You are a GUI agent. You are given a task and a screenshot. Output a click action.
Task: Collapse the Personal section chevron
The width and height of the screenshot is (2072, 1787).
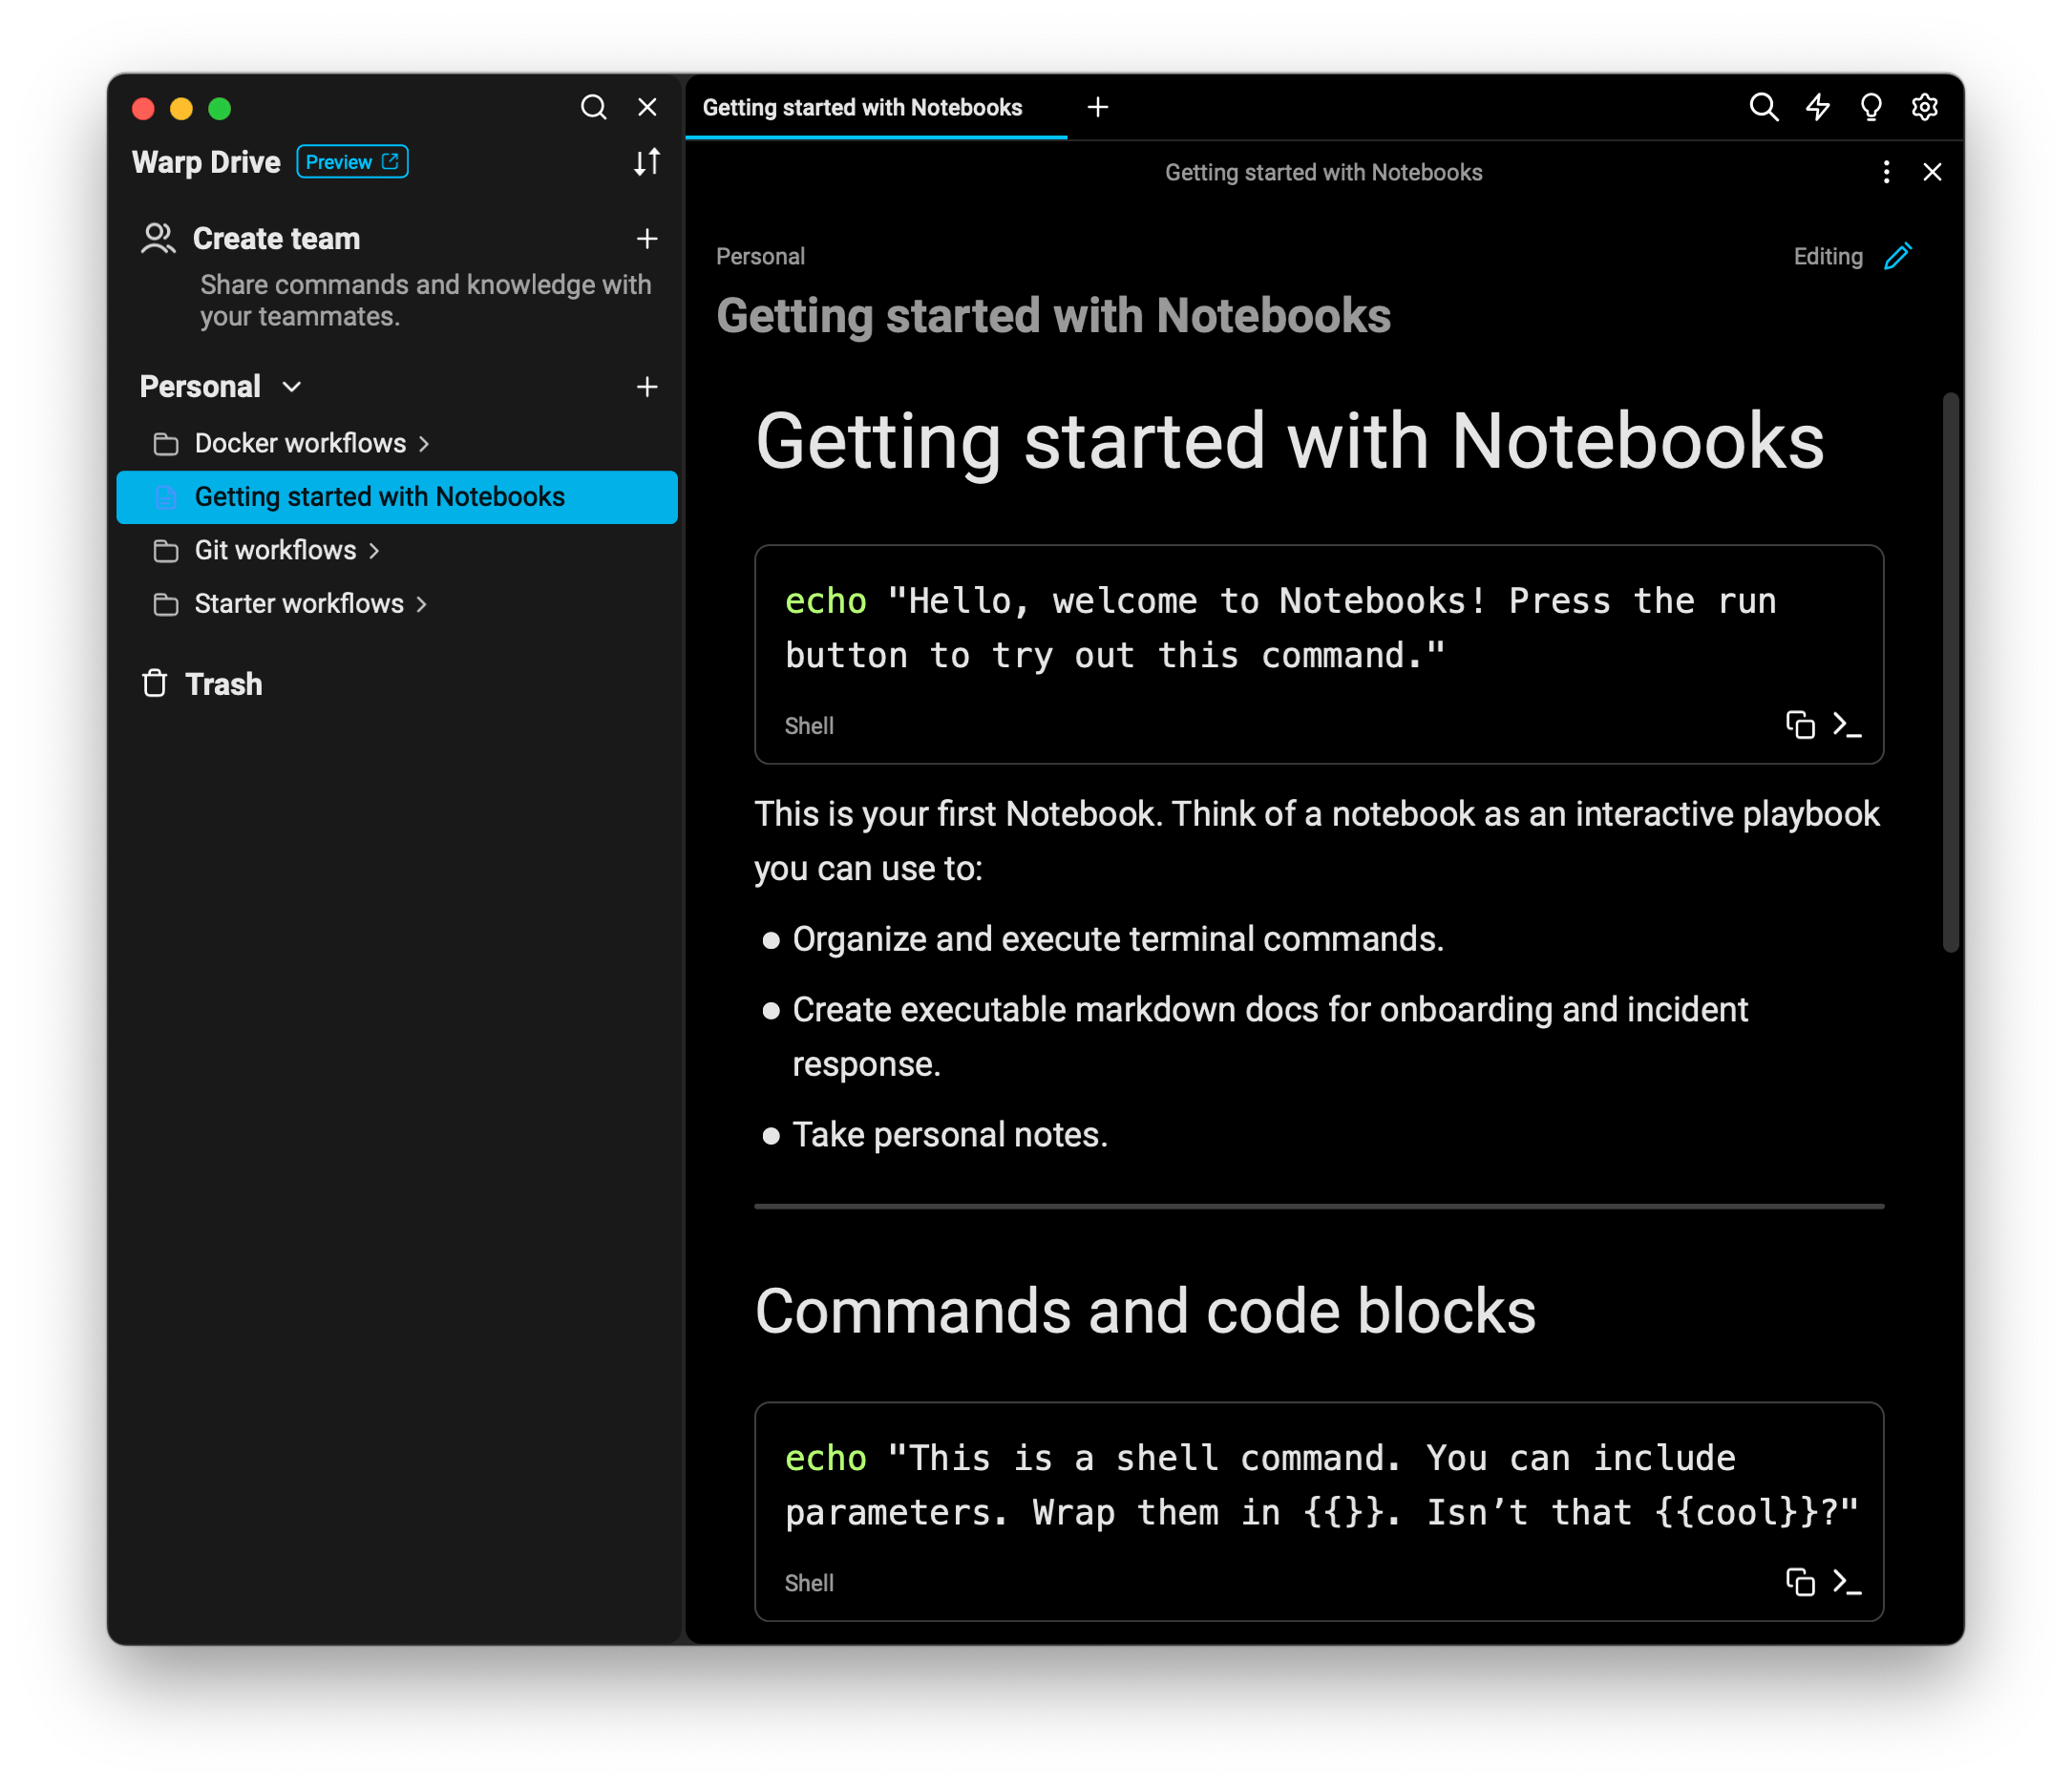[x=292, y=387]
